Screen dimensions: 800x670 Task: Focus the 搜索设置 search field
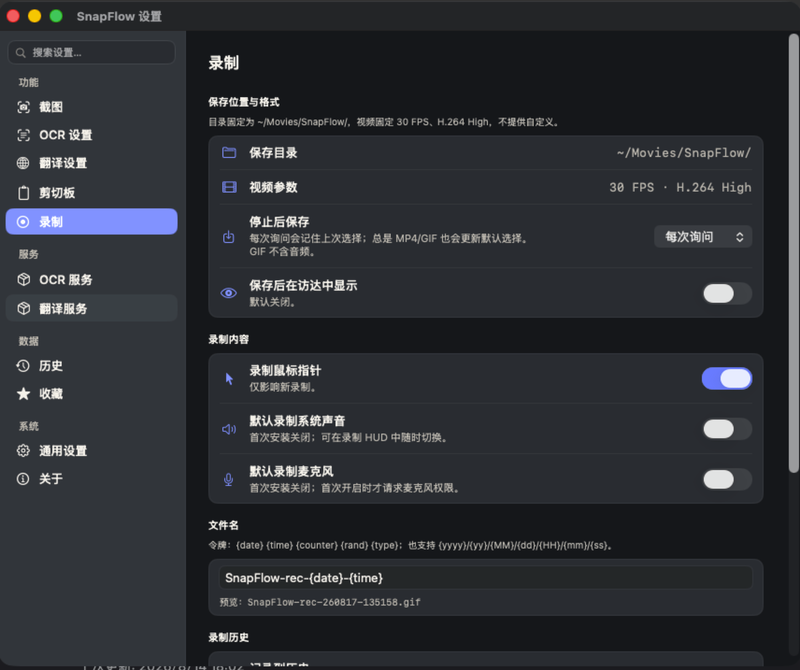point(92,53)
